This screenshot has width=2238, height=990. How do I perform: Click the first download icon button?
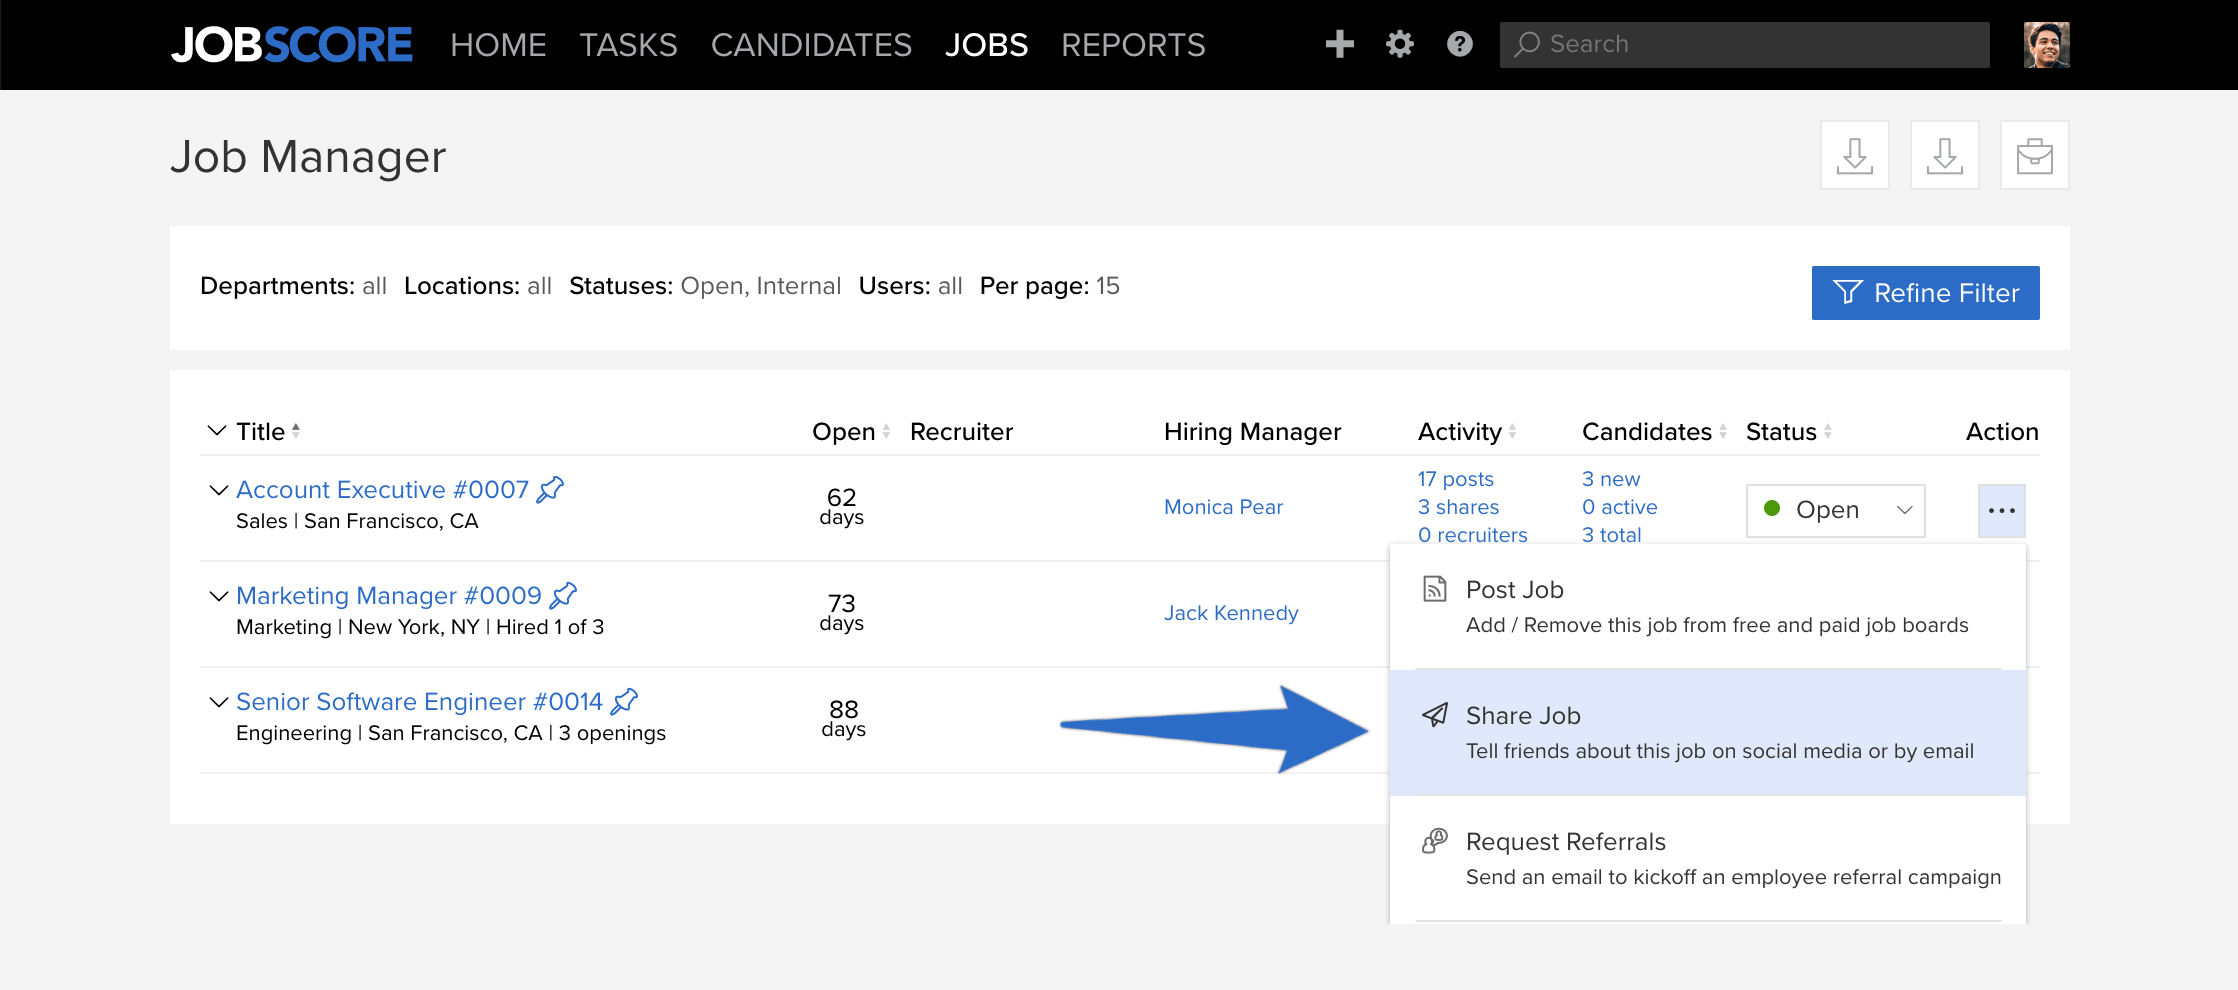point(1855,155)
